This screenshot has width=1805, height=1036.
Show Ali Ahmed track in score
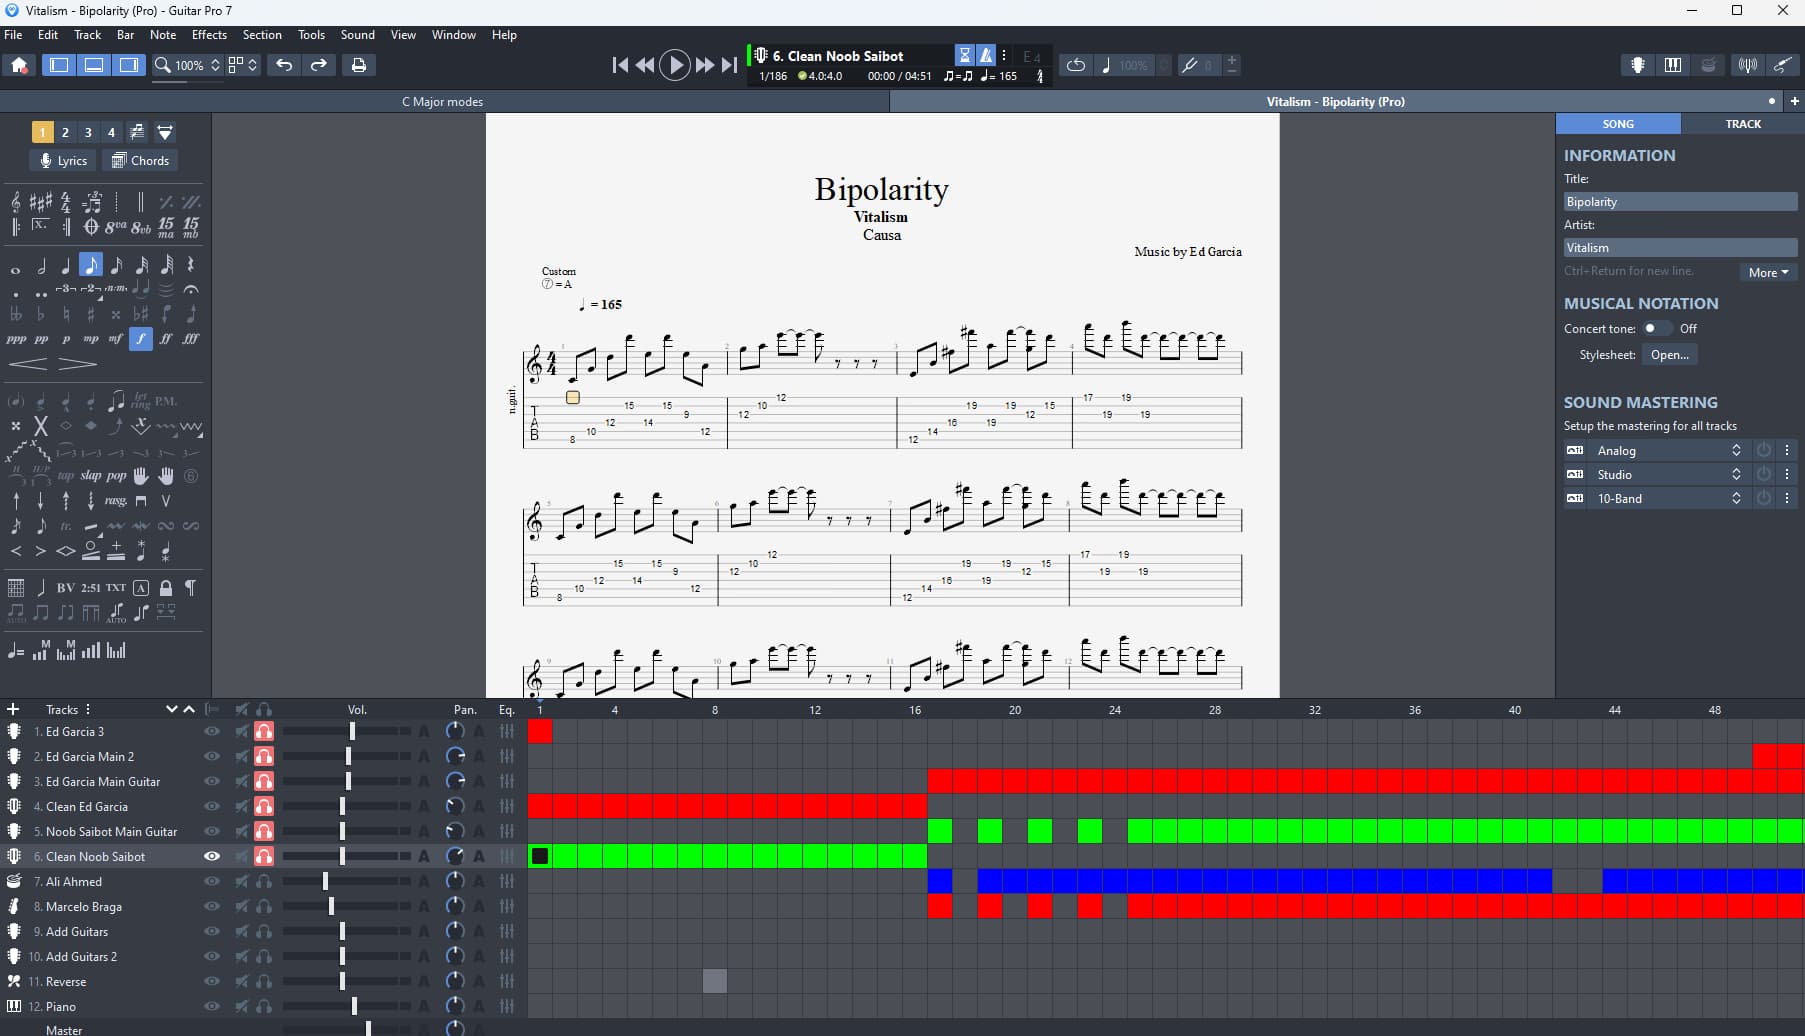[x=211, y=882]
